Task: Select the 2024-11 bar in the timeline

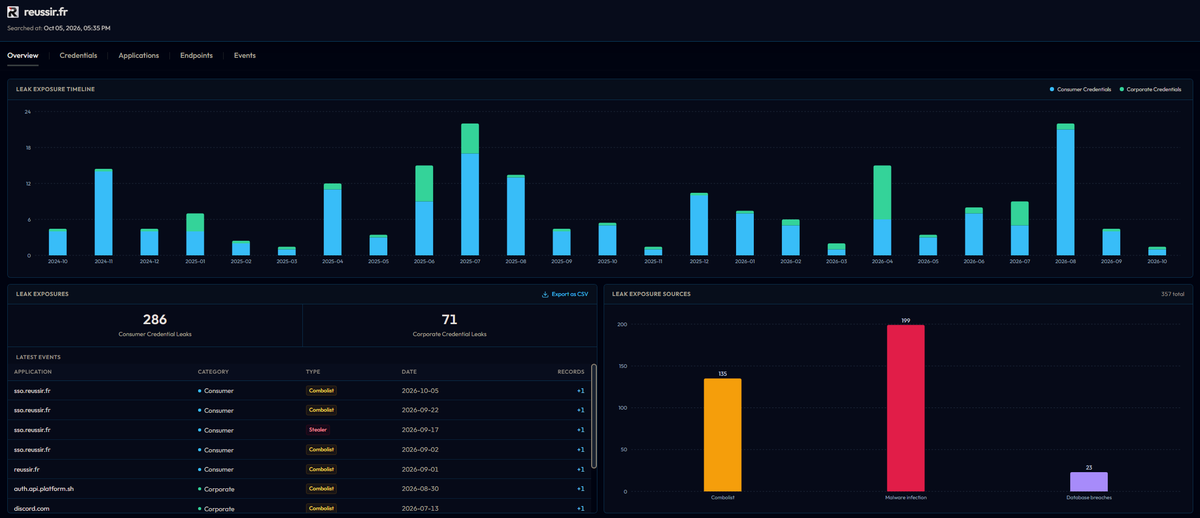Action: tap(103, 212)
